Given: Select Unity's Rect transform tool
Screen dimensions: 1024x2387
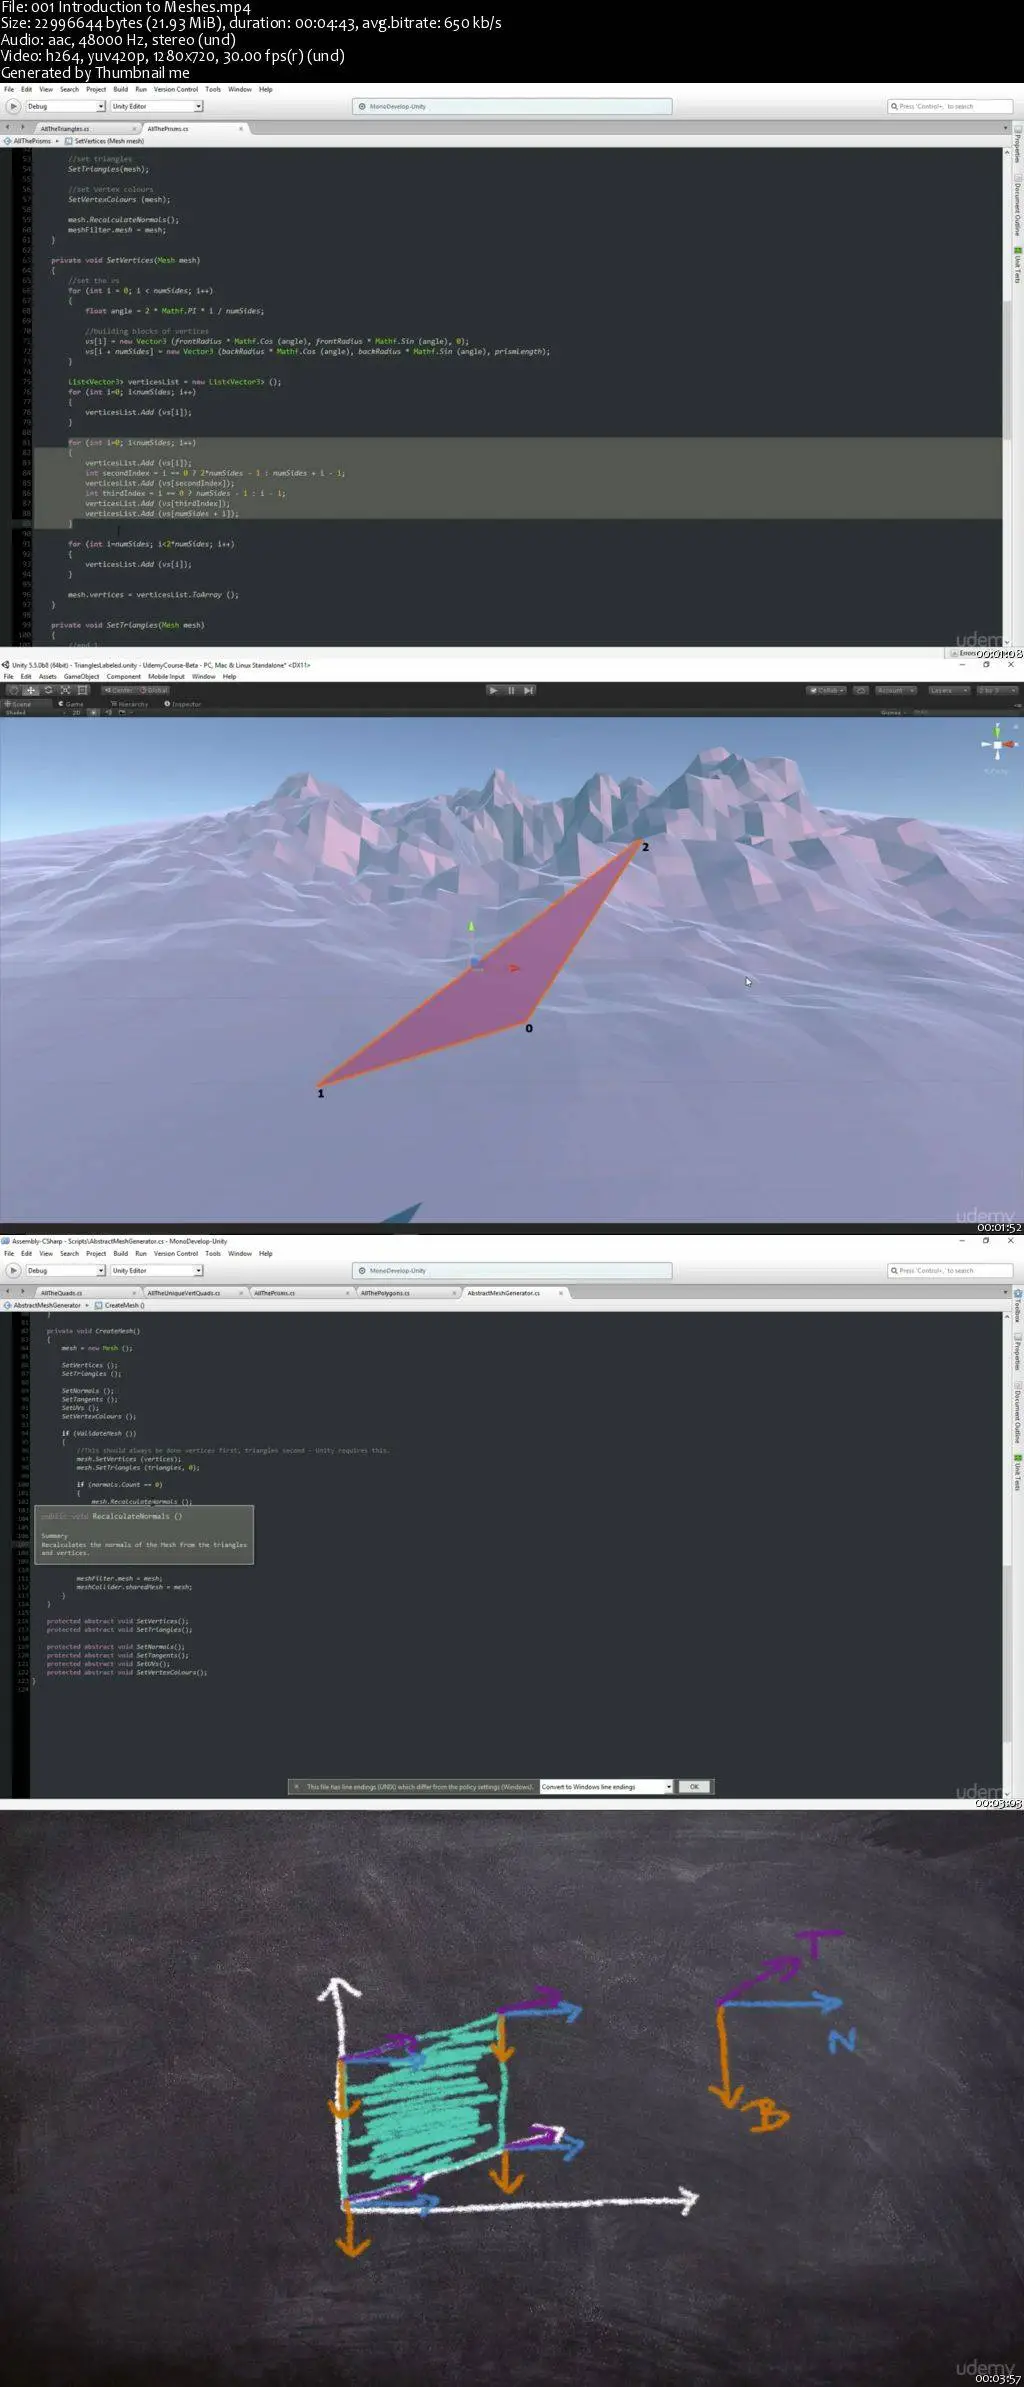Looking at the screenshot, I should tap(82, 690).
